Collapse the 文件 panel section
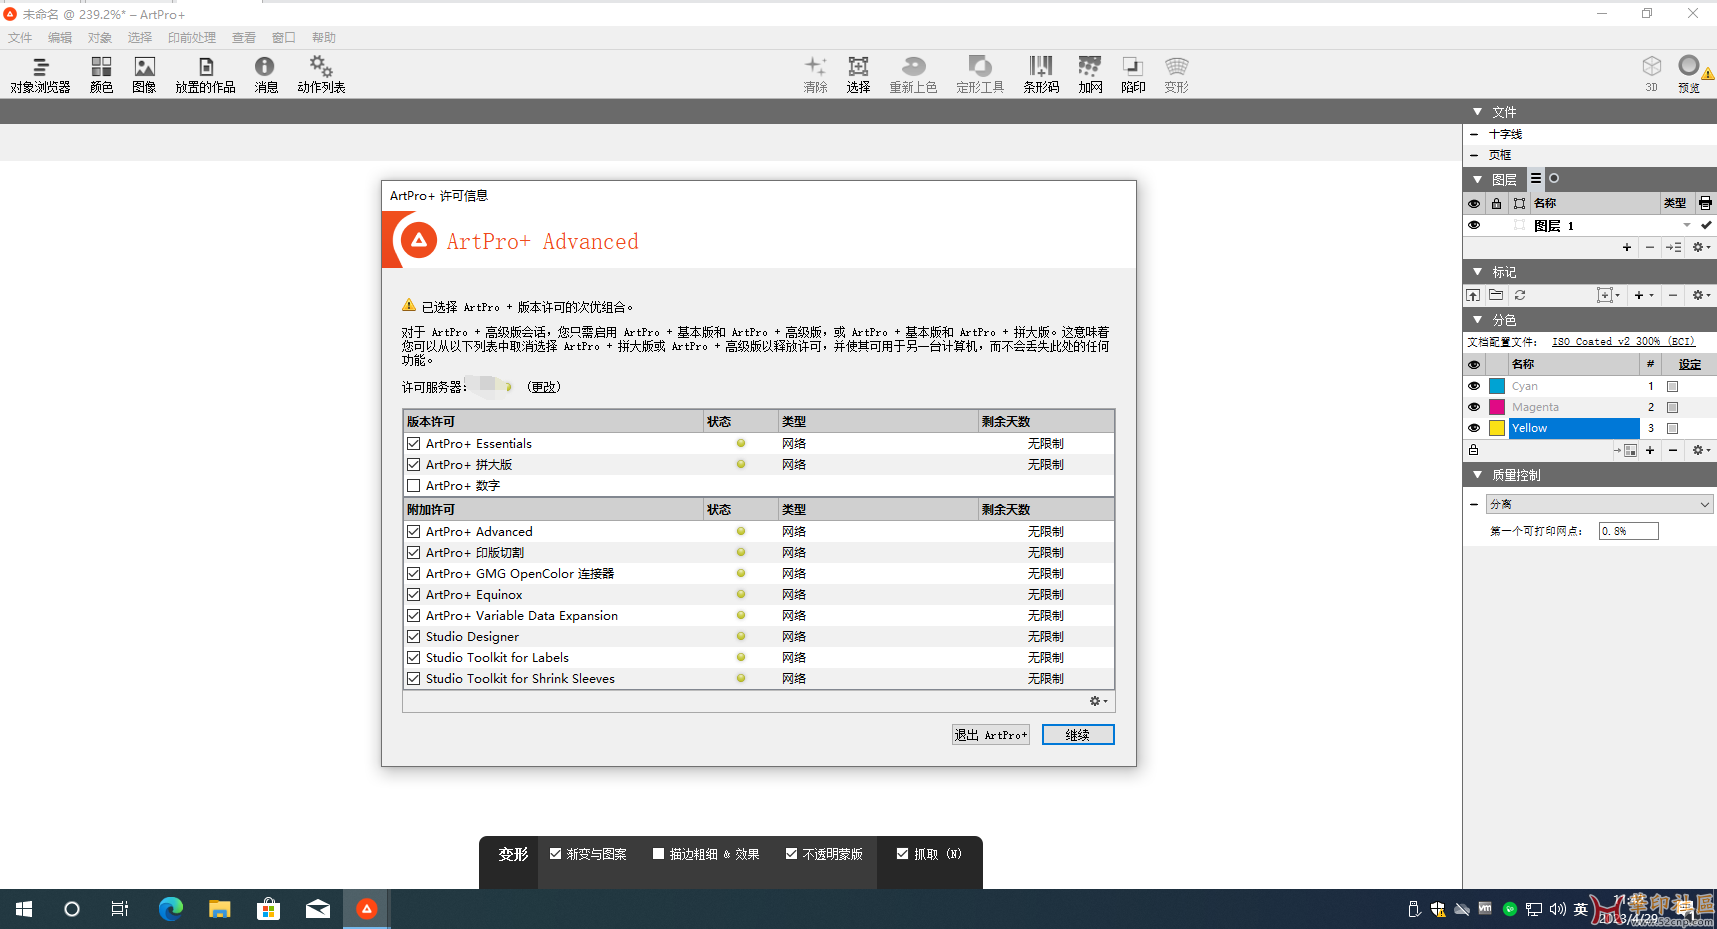The width and height of the screenshot is (1717, 929). 1477,112
